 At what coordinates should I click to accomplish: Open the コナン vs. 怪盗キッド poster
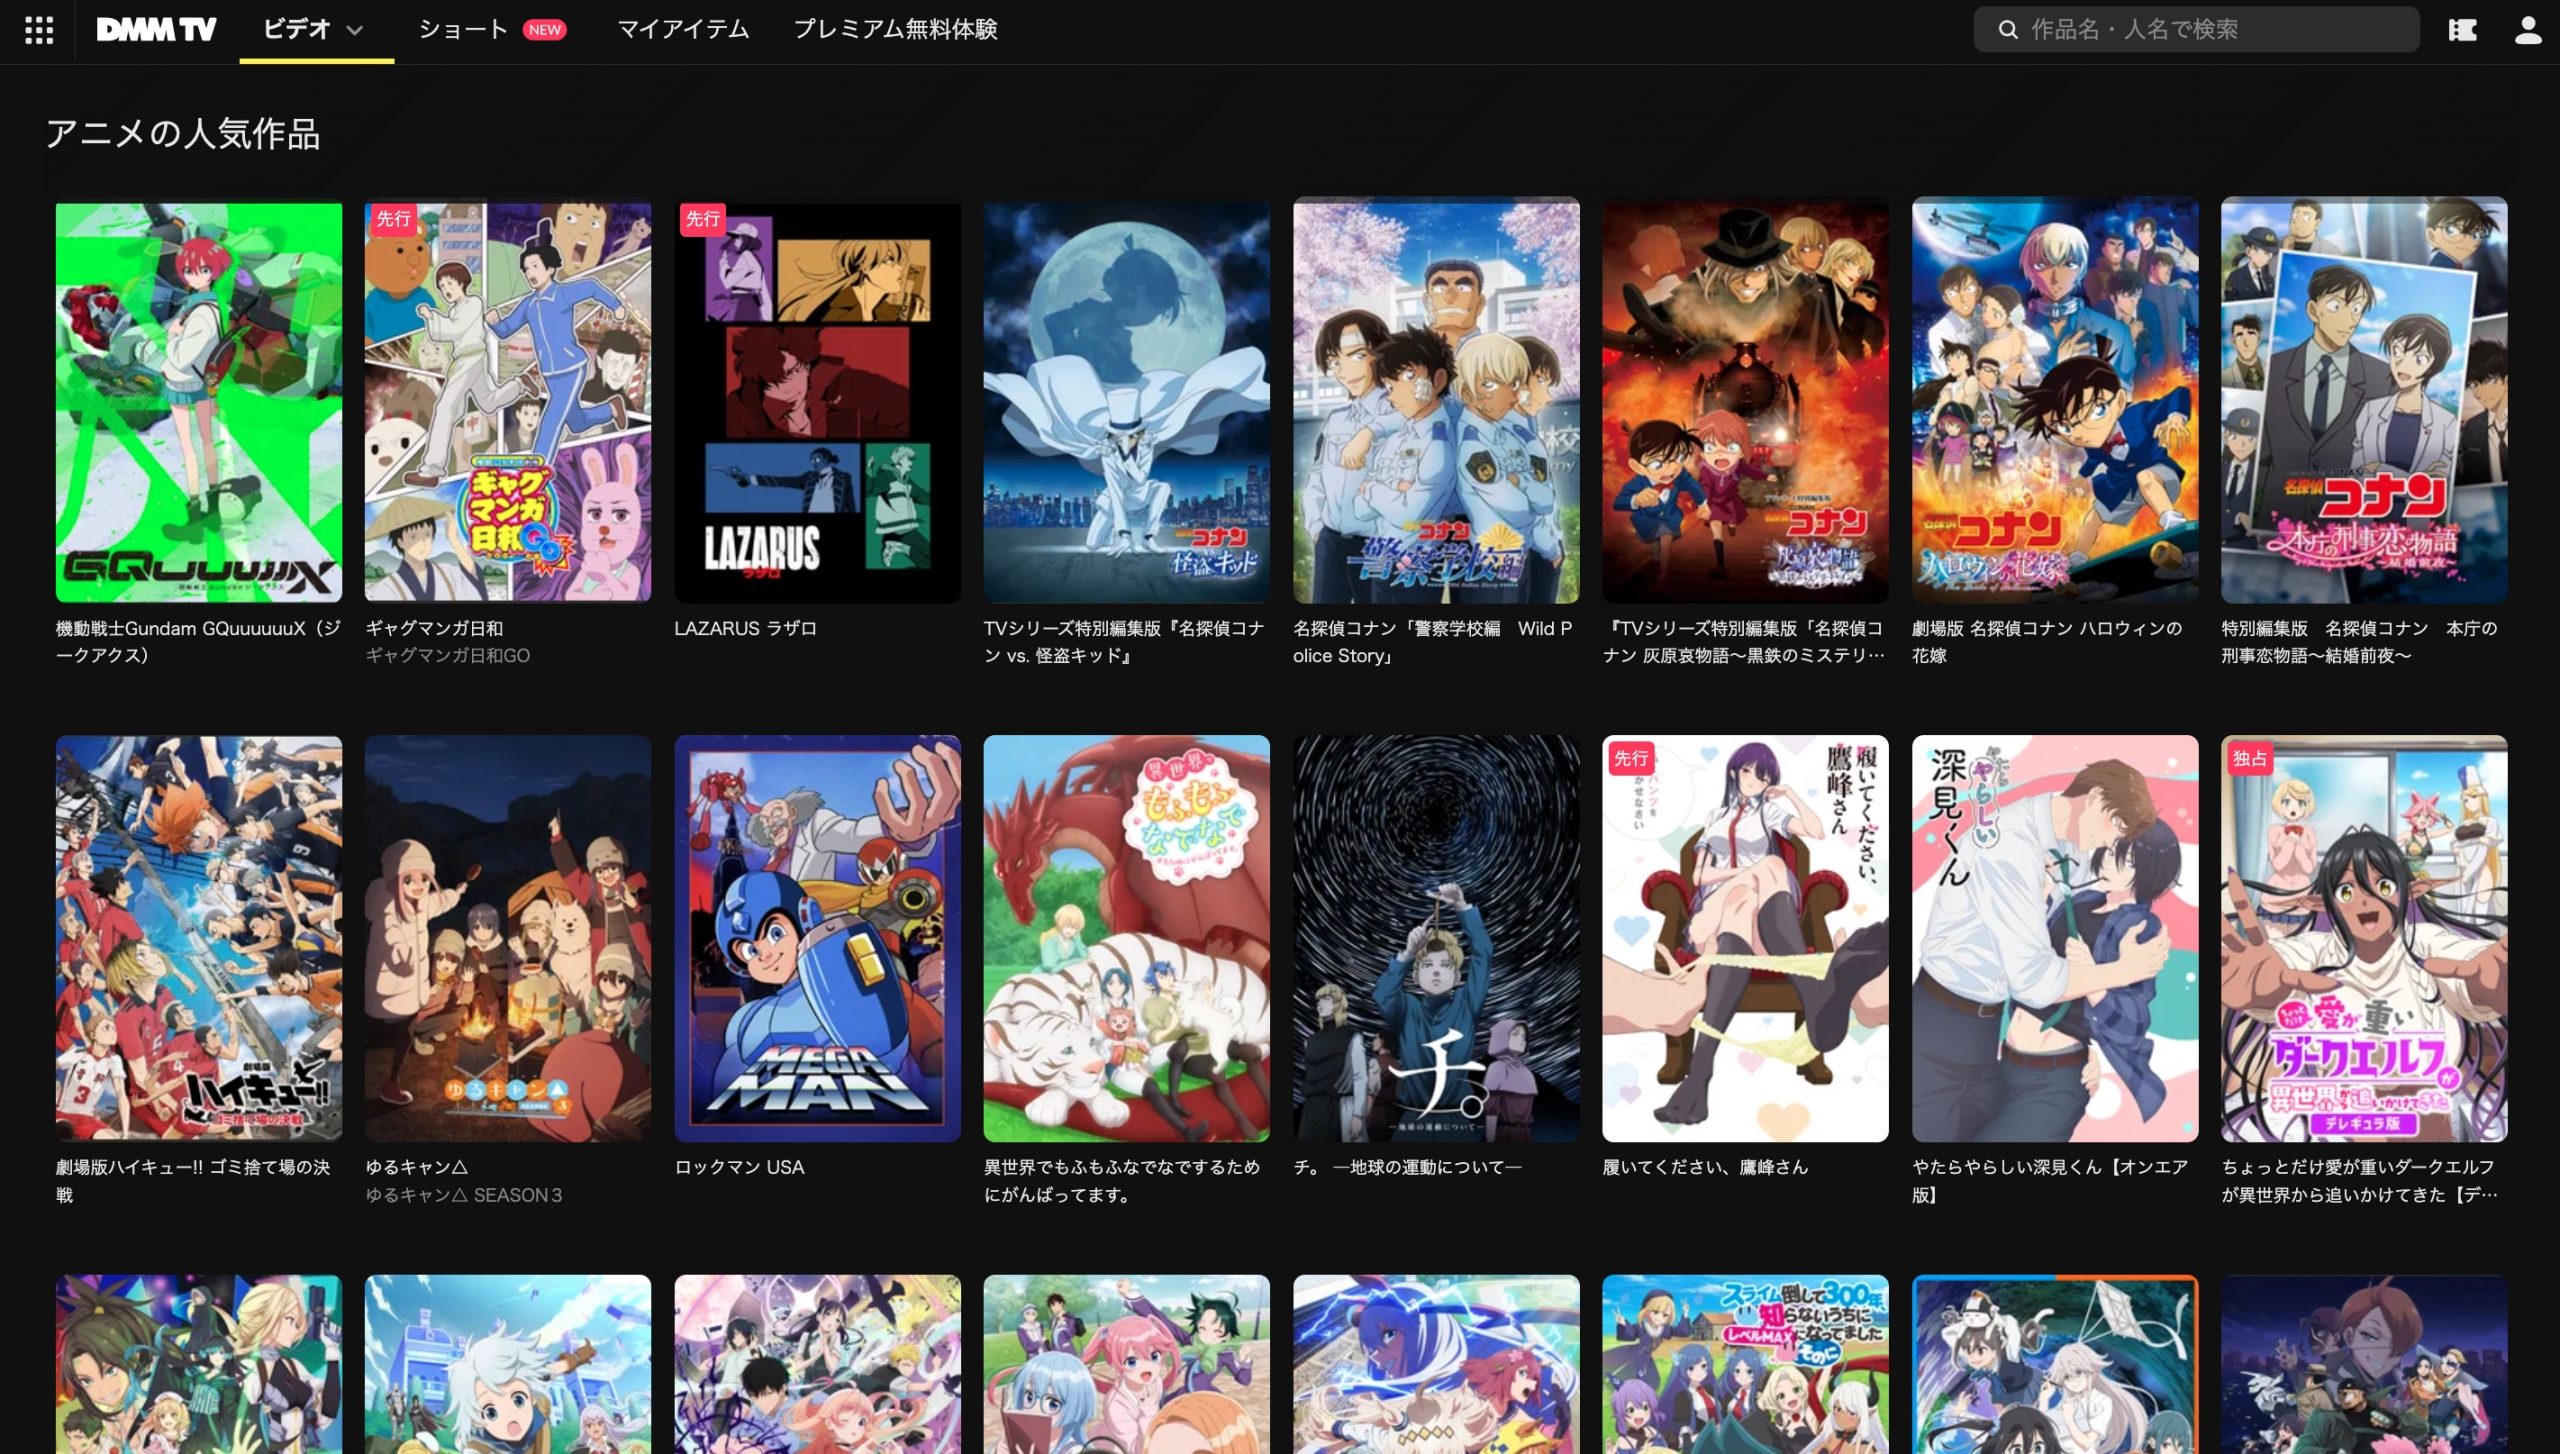pos(1127,401)
